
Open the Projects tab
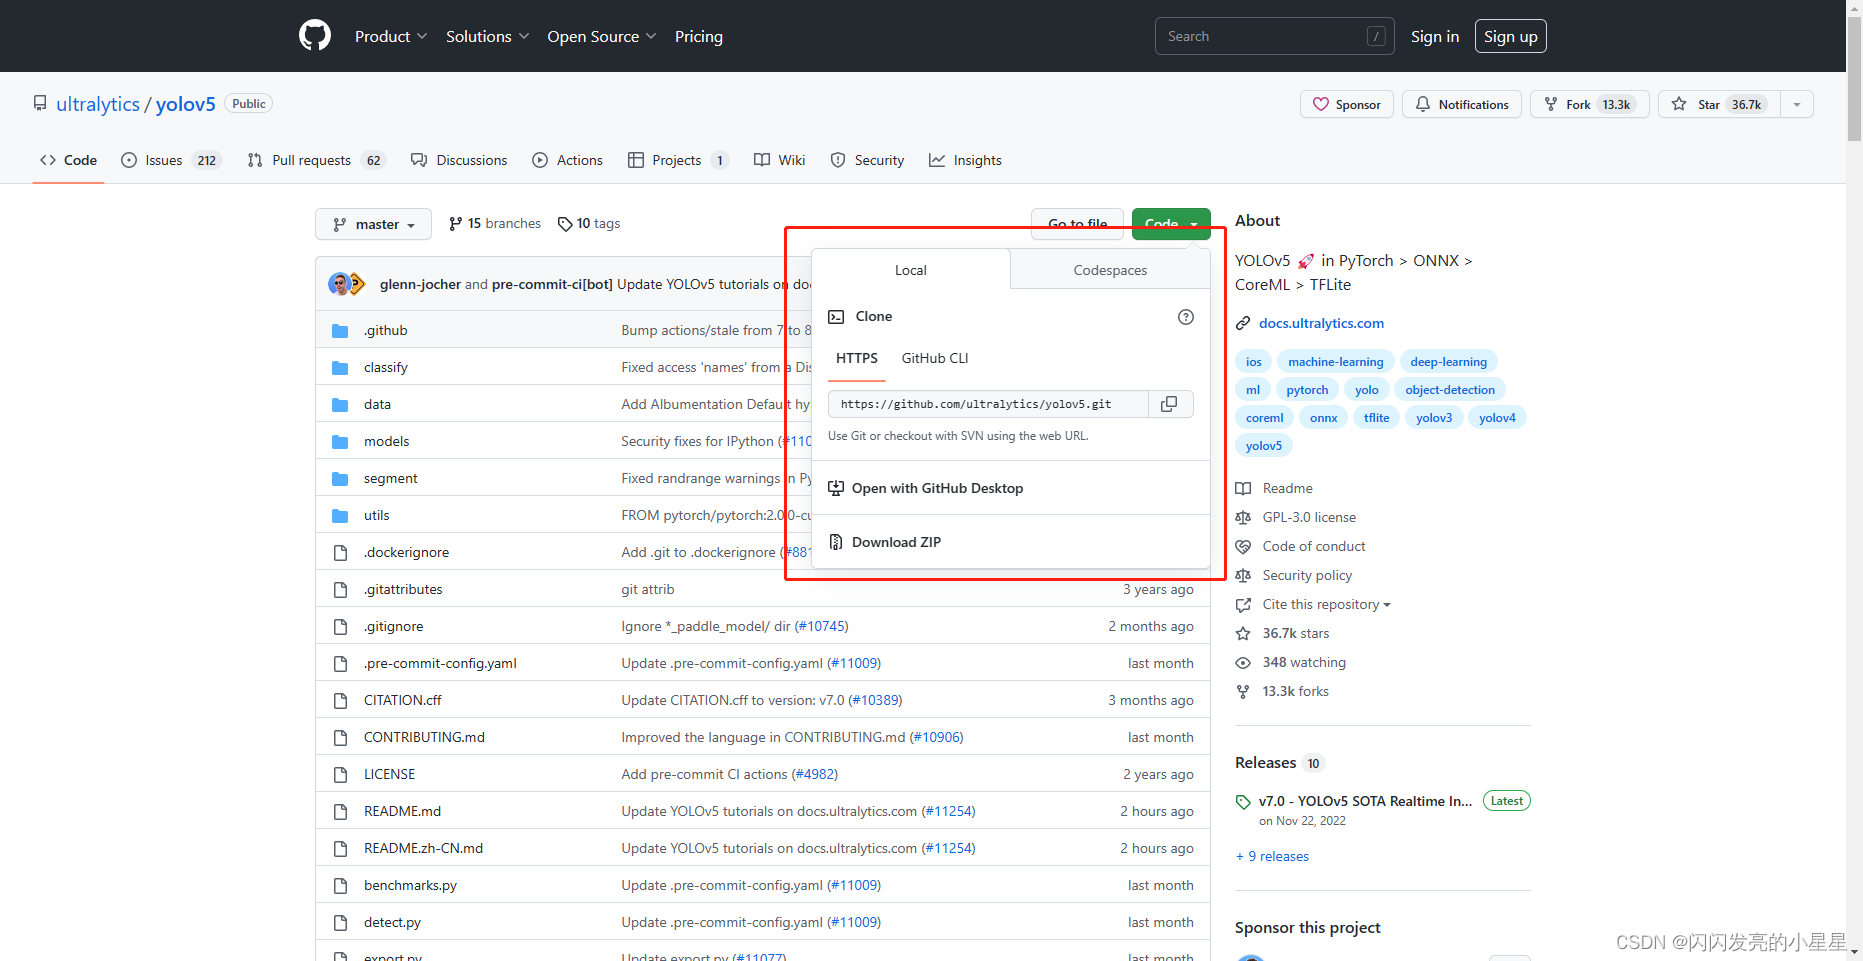678,160
